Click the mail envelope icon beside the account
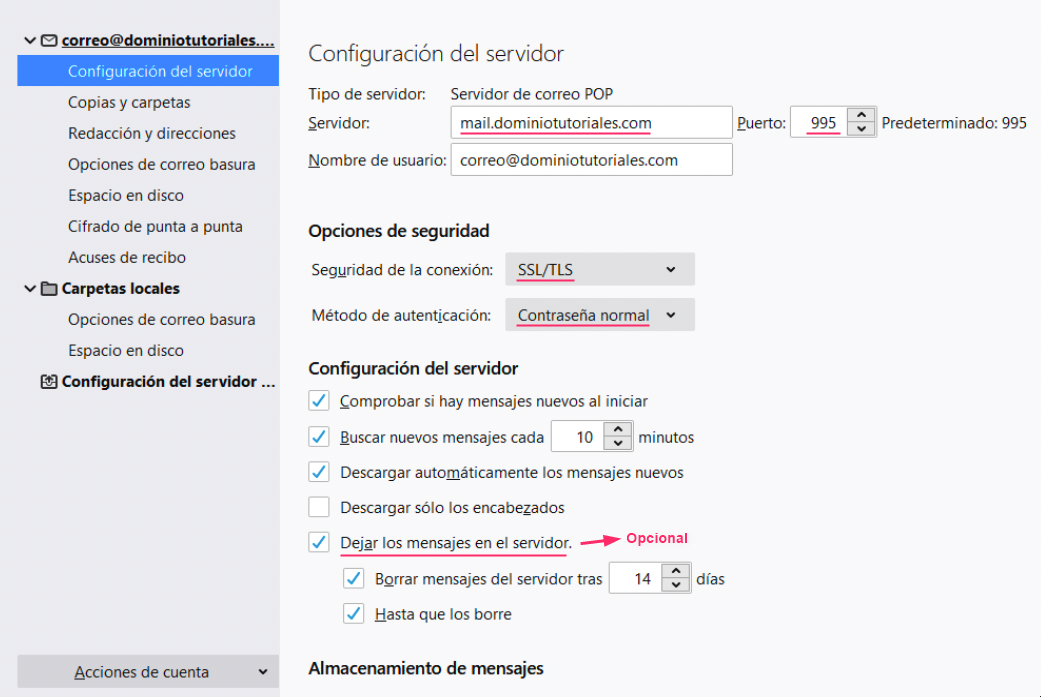This screenshot has width=1041, height=697. coord(49,41)
